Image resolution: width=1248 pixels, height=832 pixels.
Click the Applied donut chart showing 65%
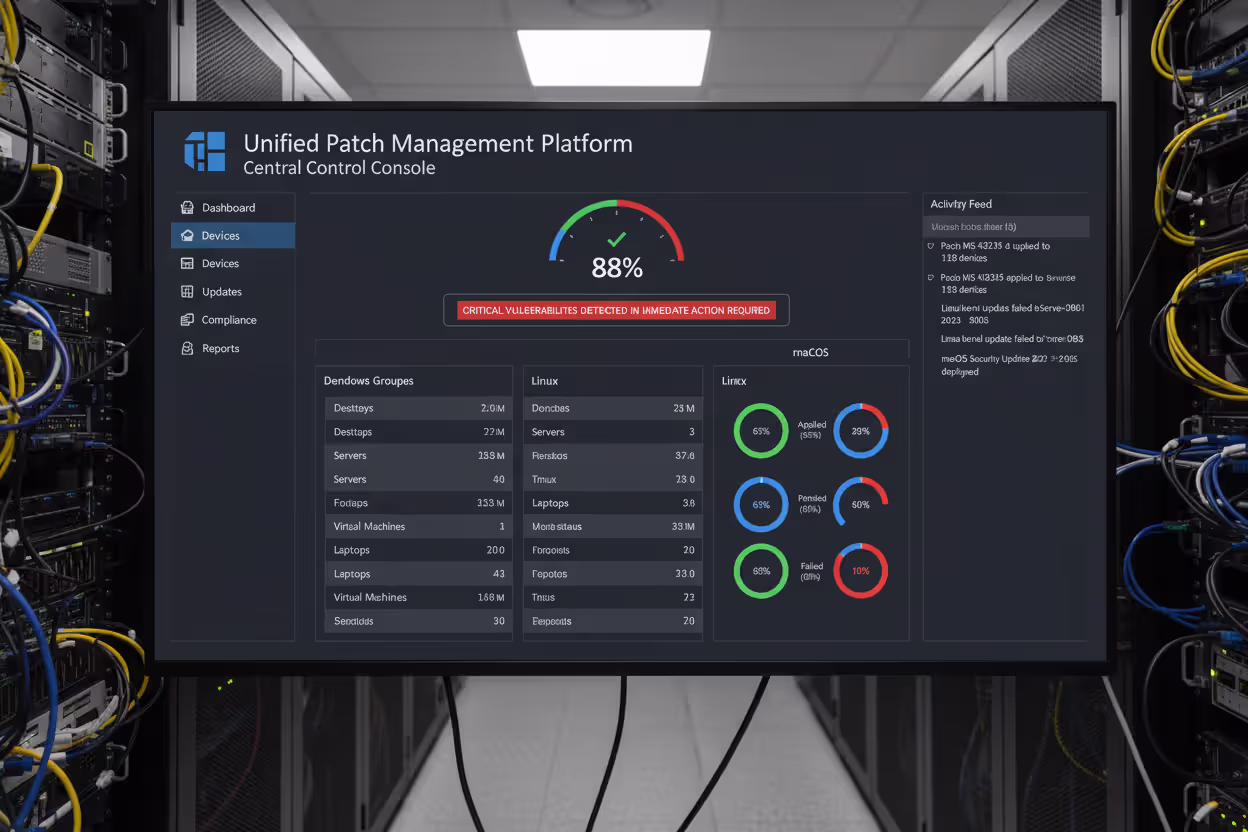[x=761, y=430]
